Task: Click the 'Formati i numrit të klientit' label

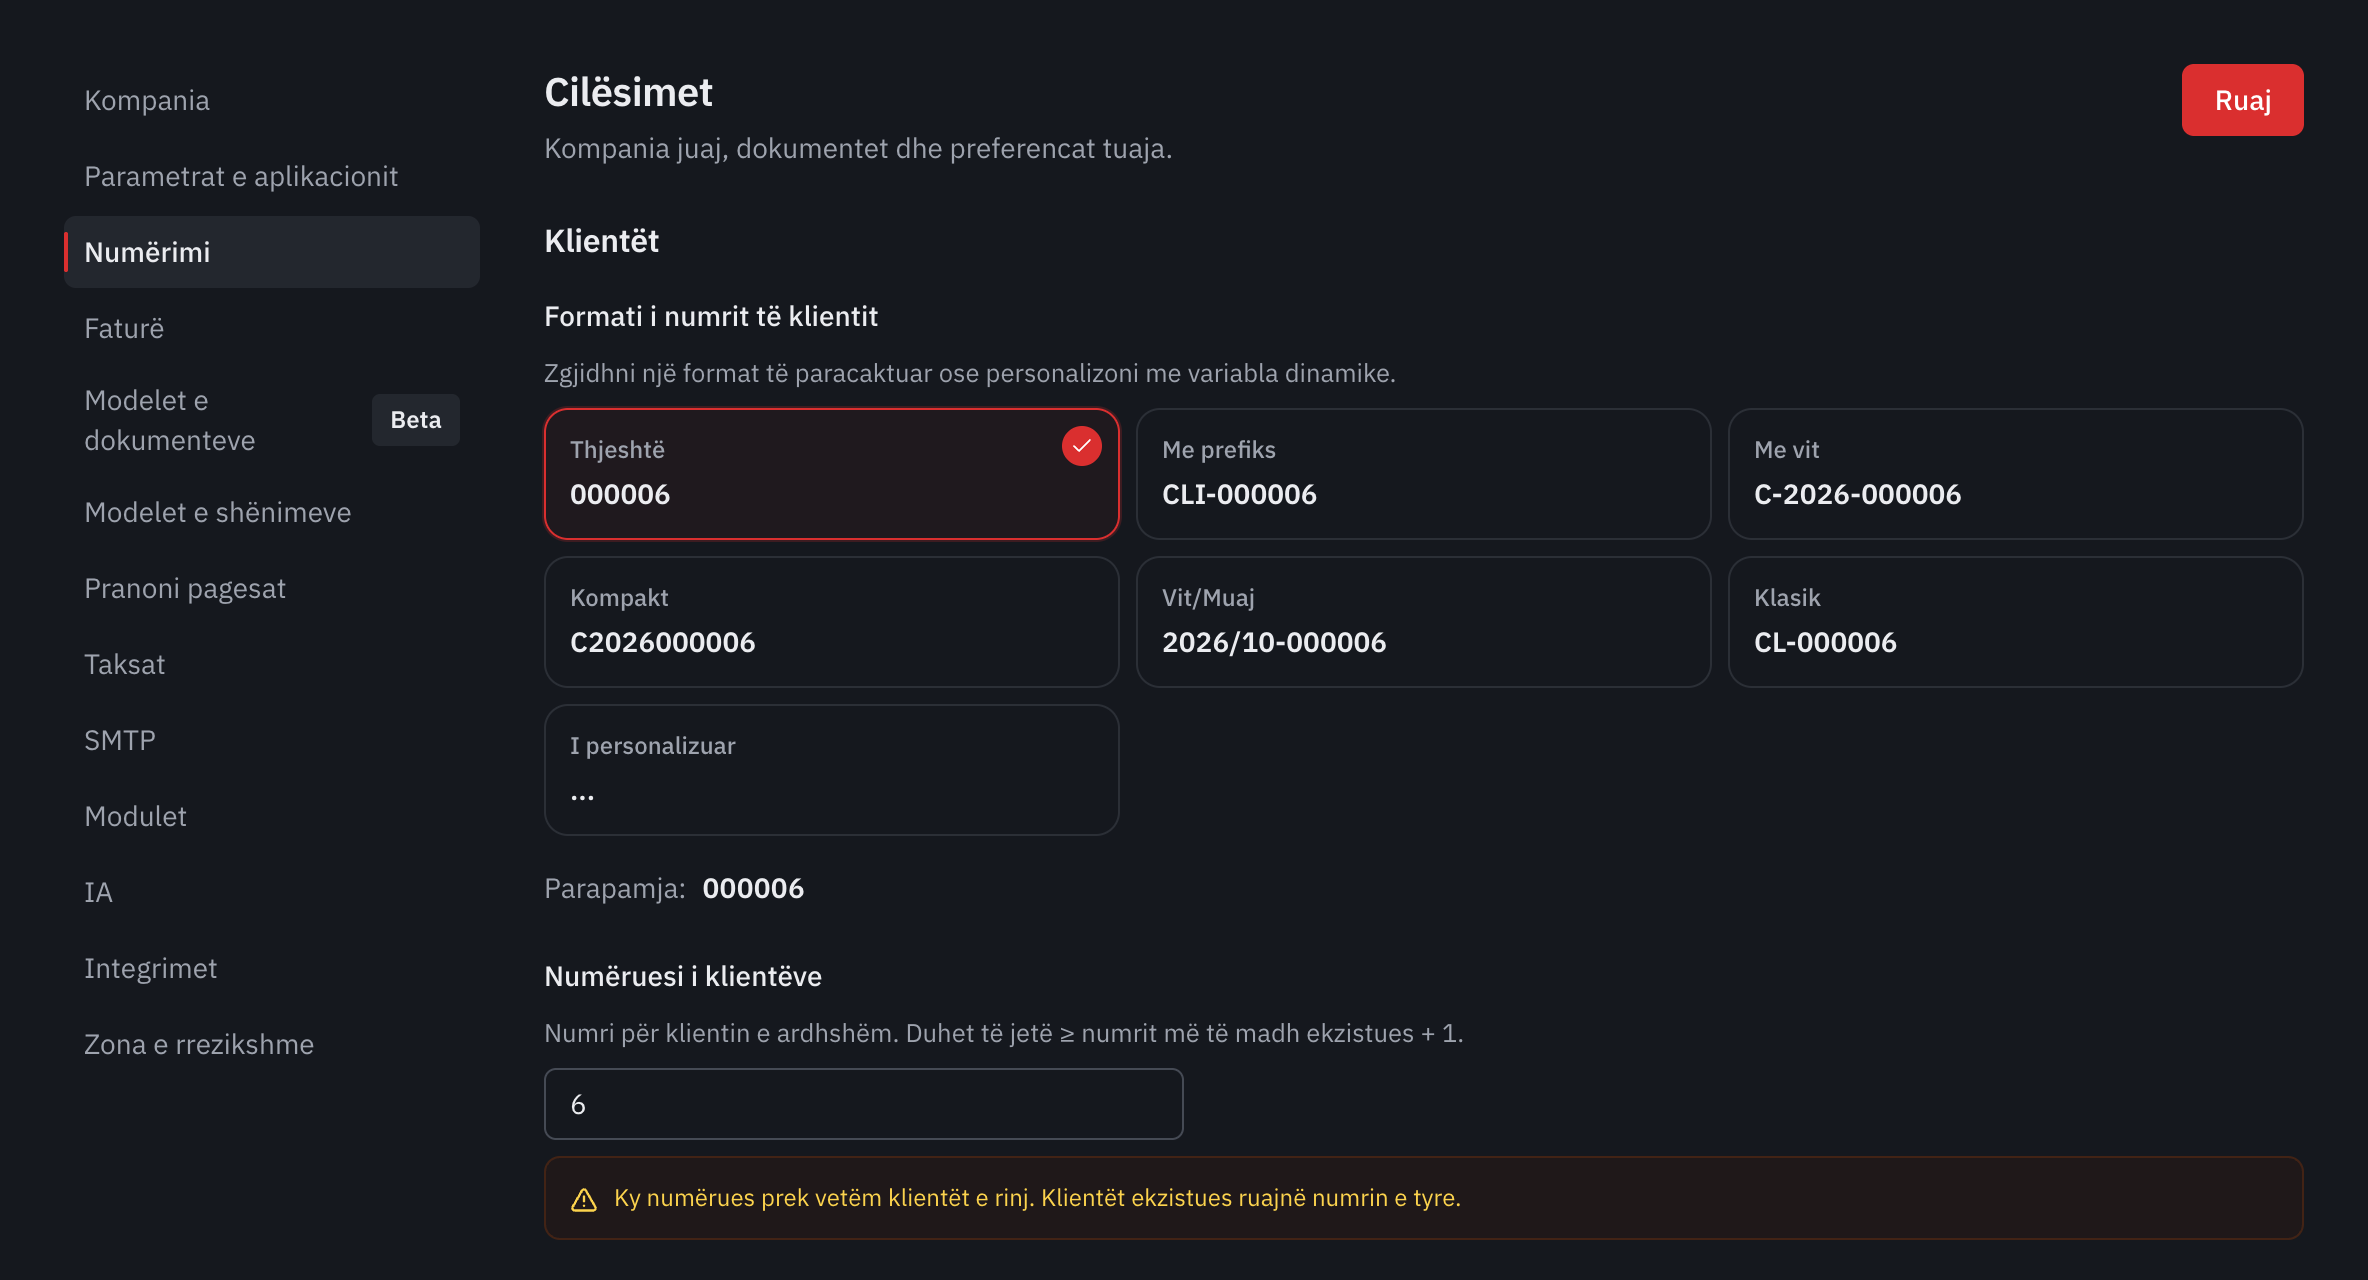Action: (x=711, y=317)
